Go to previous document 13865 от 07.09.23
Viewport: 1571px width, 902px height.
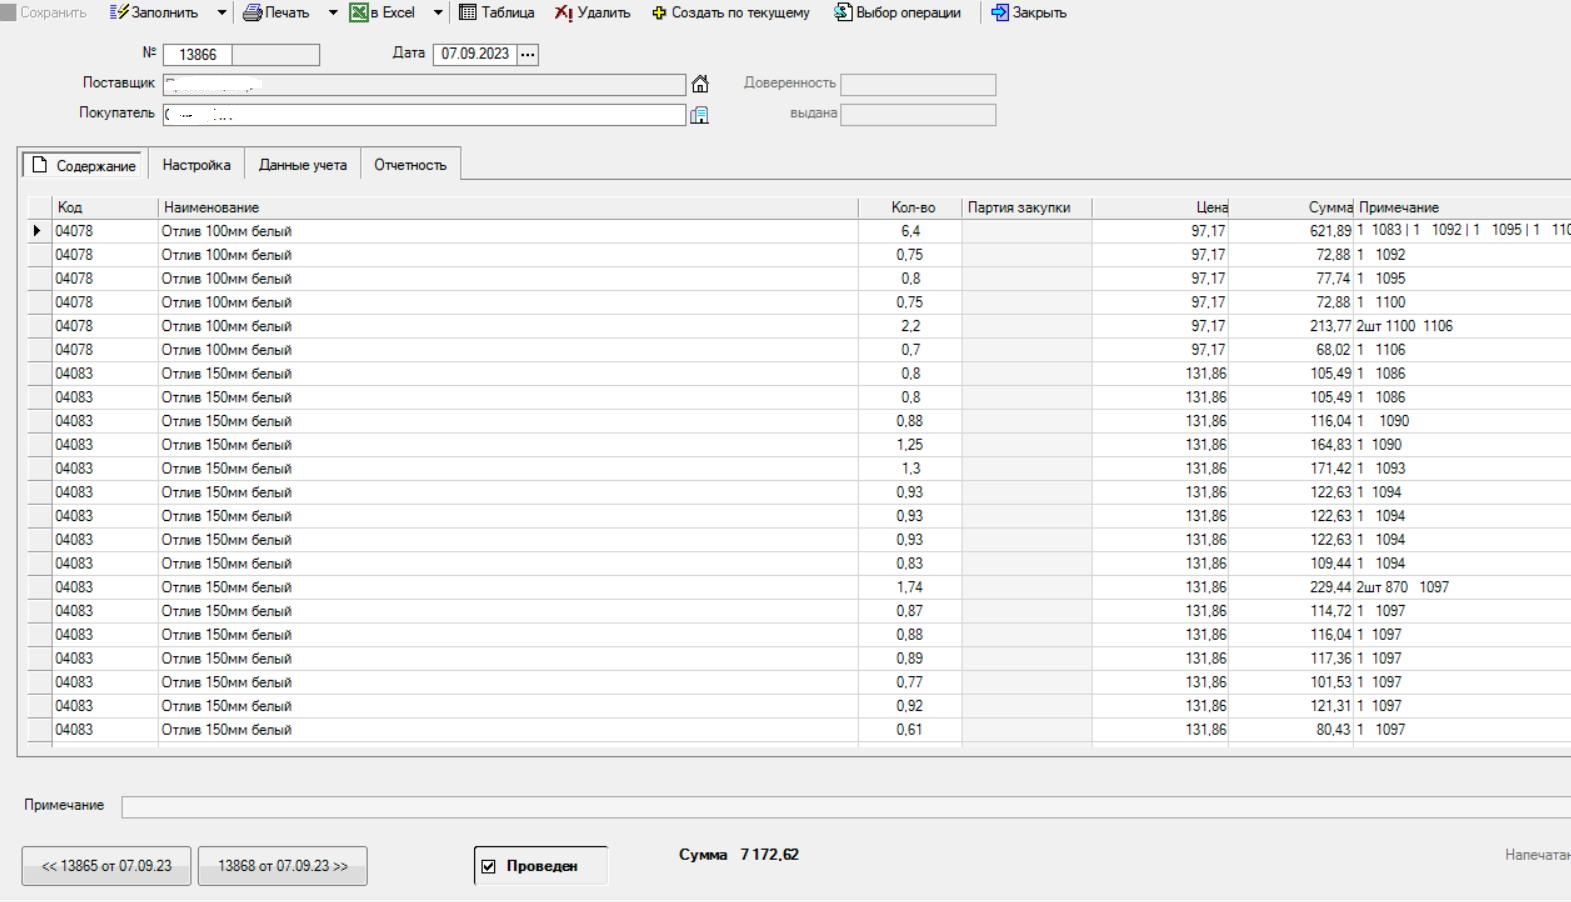click(106, 866)
